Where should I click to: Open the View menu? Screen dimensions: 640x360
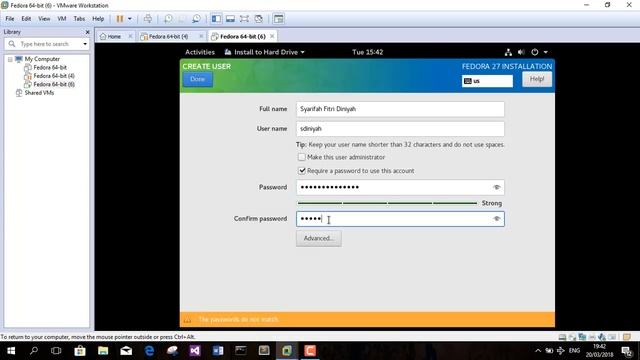click(x=44, y=19)
